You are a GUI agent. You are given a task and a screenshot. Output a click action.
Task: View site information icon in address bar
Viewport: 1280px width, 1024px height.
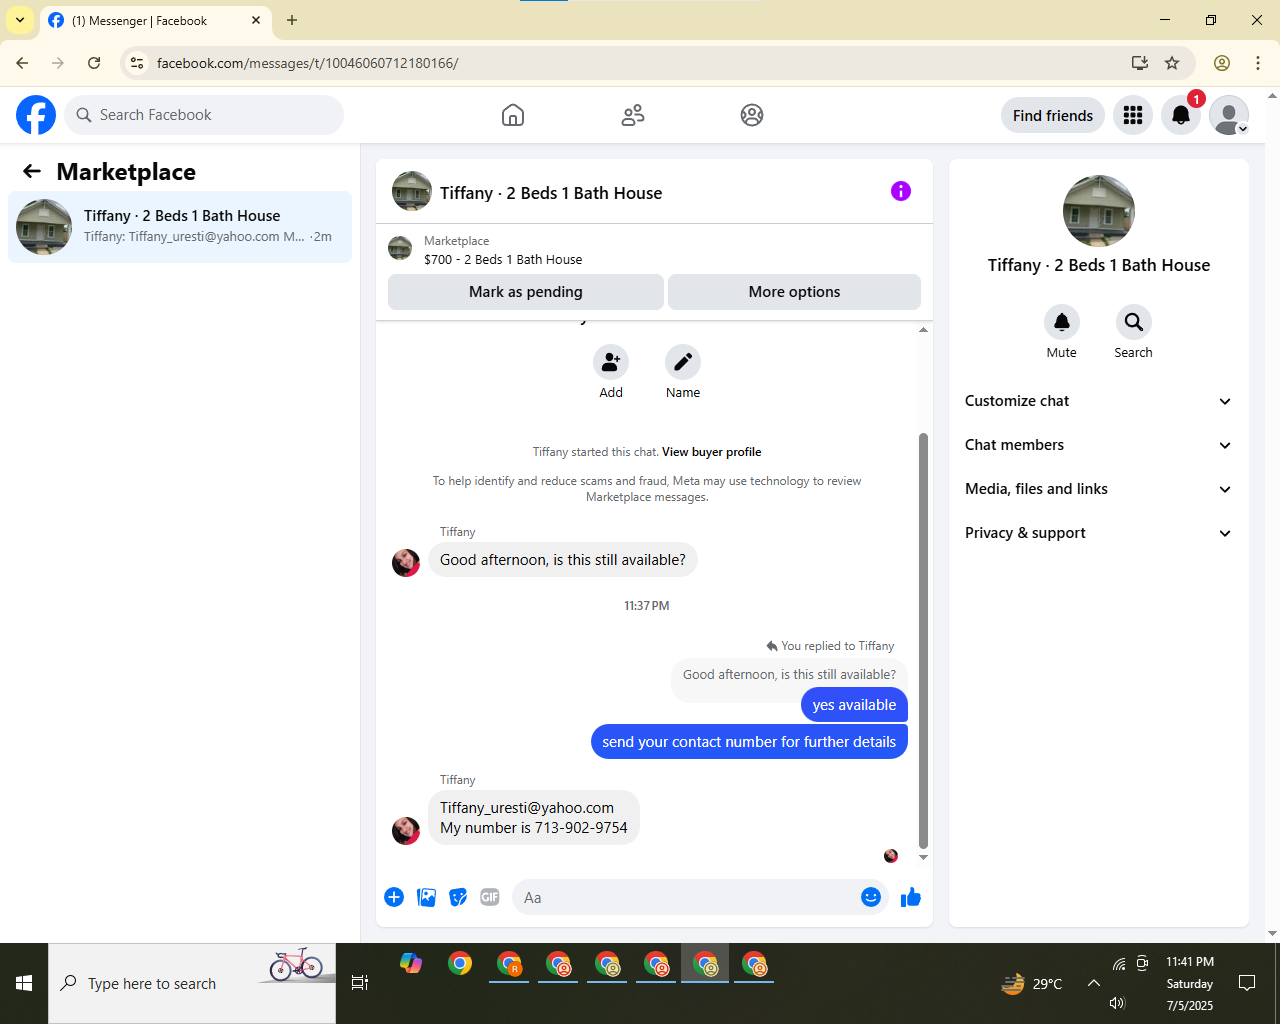pyautogui.click(x=137, y=63)
